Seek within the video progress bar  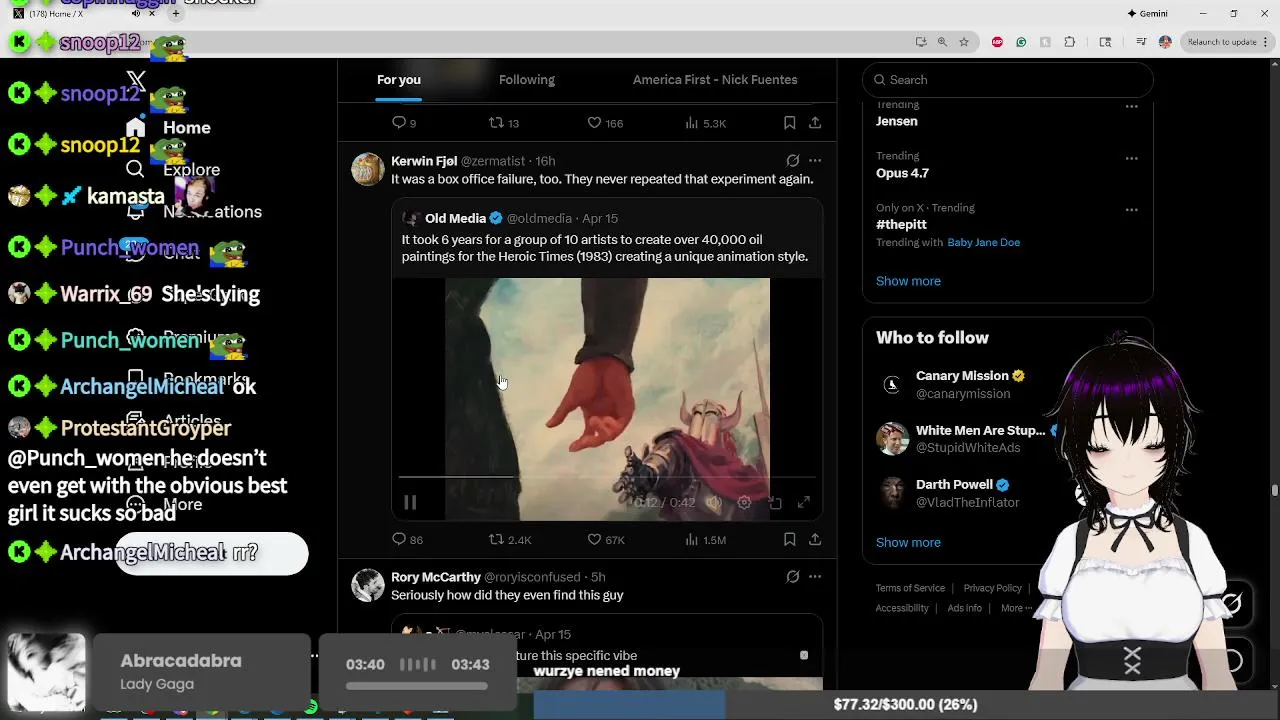click(606, 479)
